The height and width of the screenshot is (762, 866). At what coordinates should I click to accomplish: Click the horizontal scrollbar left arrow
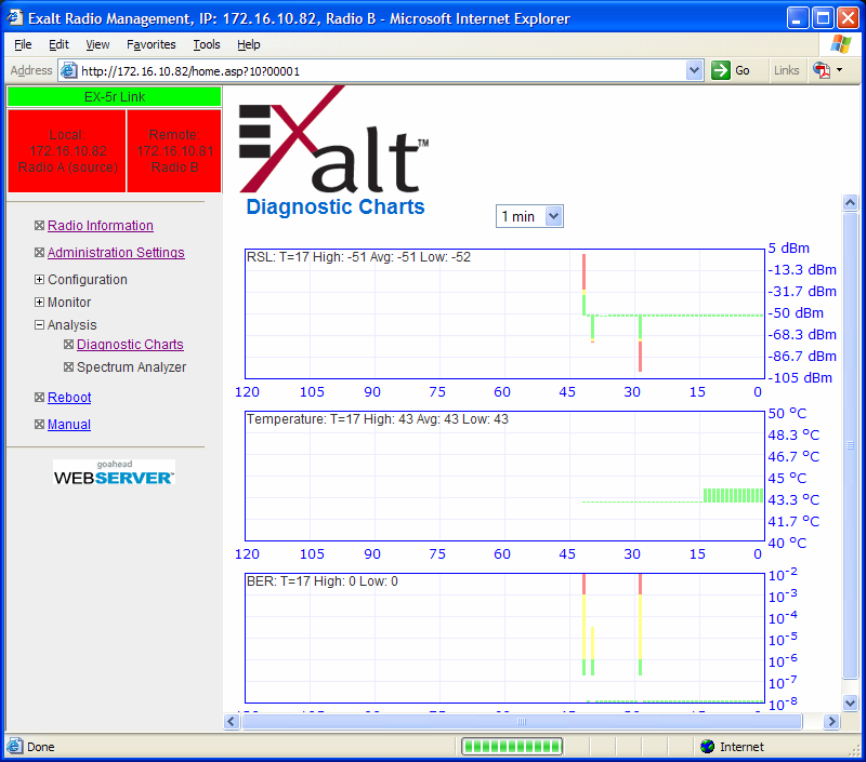tap(231, 721)
